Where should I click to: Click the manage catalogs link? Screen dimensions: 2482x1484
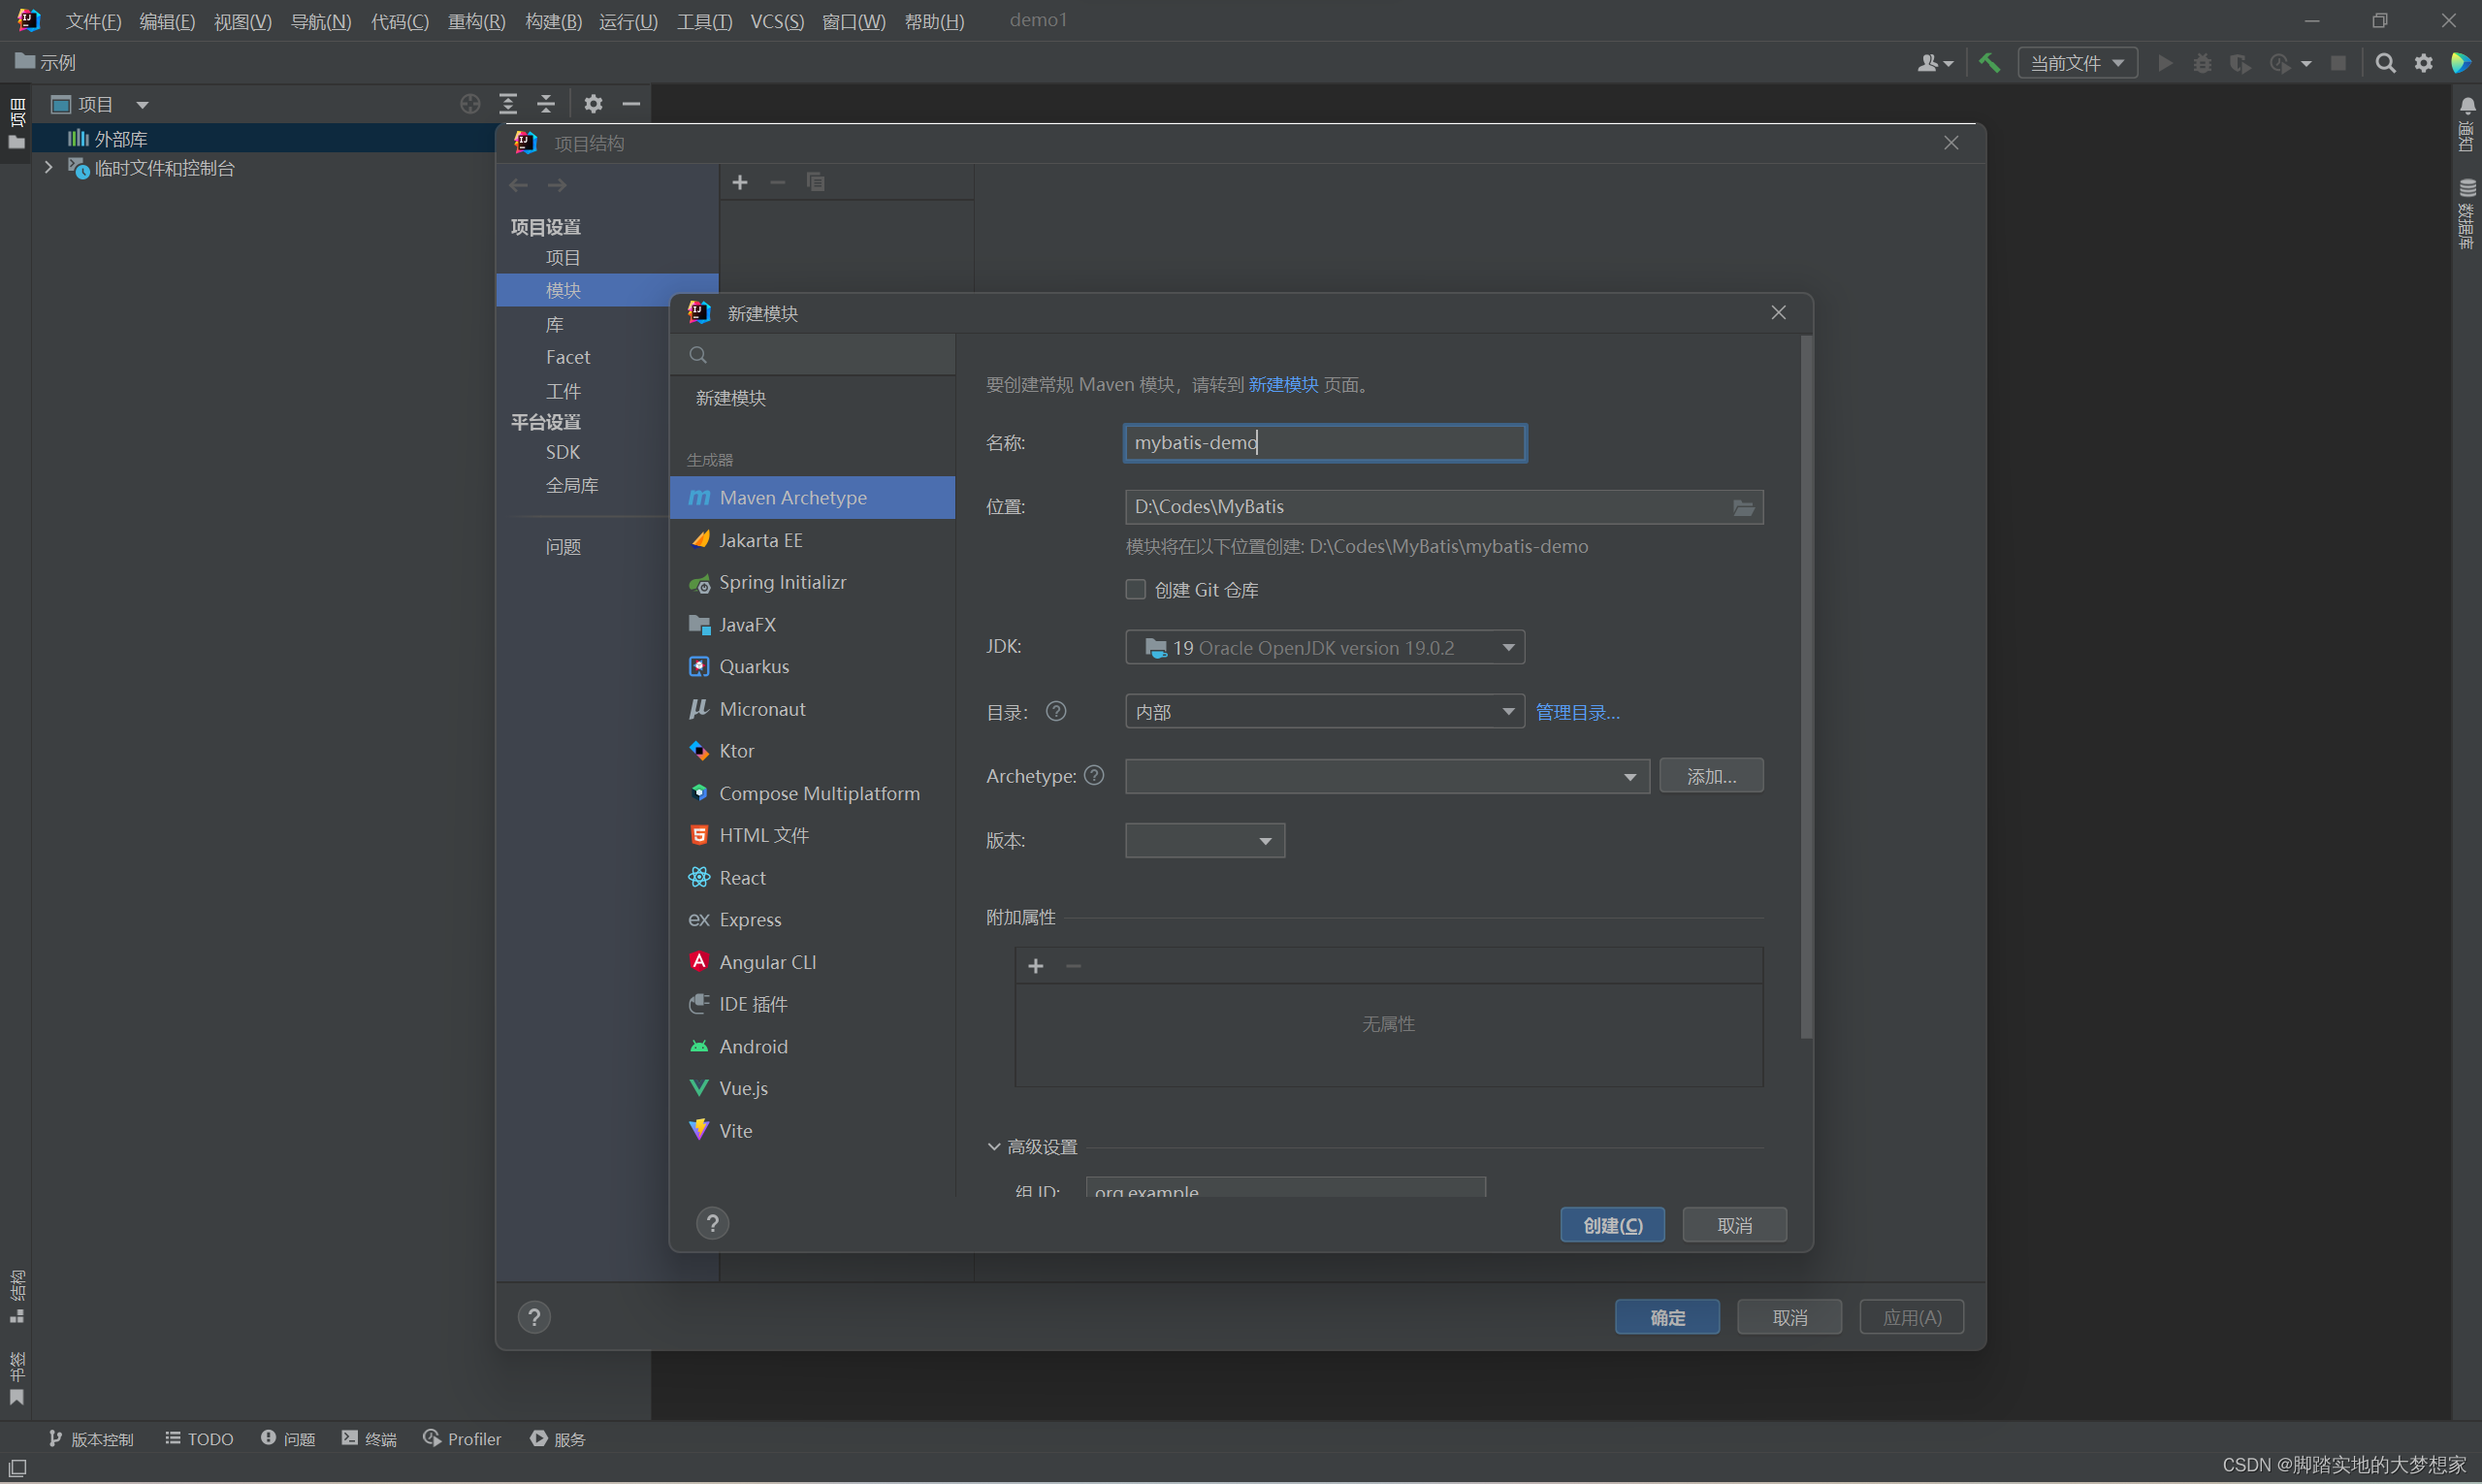tap(1576, 712)
